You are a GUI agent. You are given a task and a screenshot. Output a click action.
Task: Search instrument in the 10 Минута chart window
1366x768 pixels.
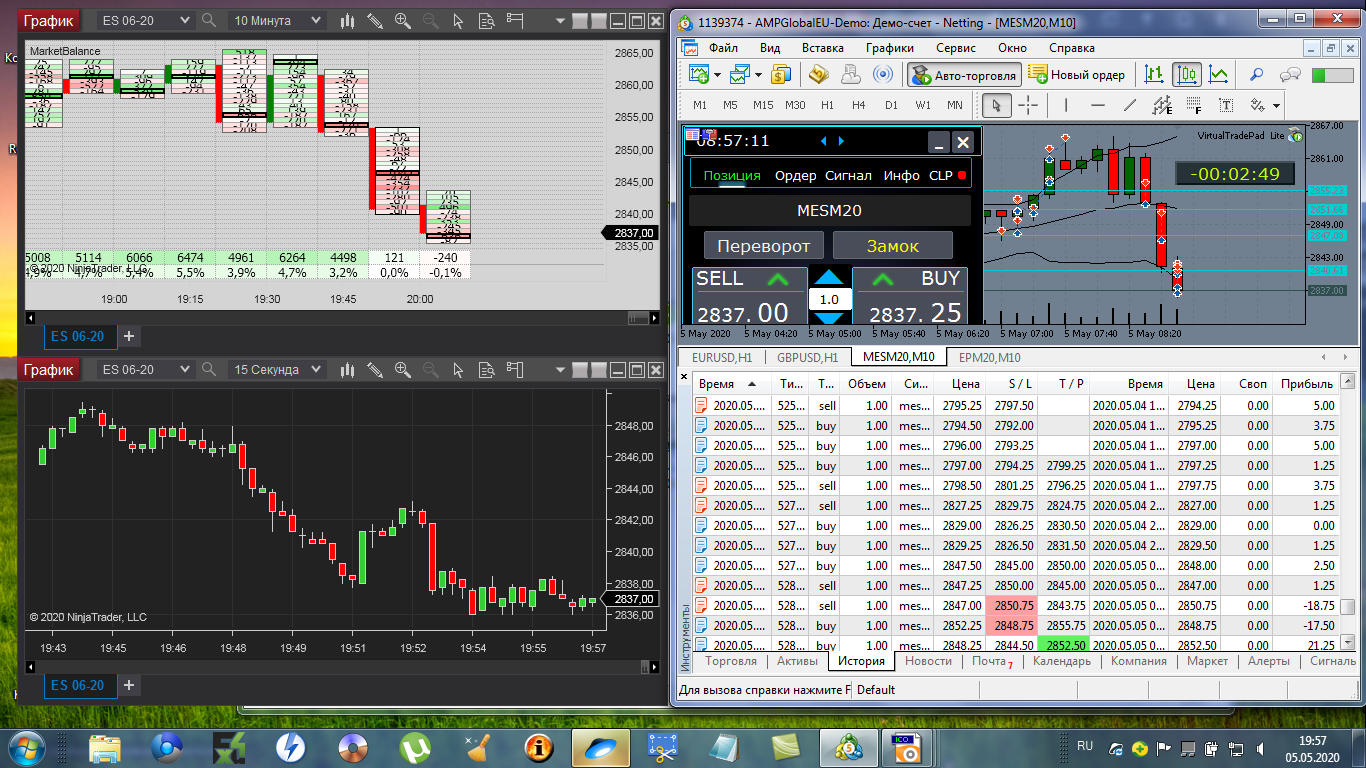(x=209, y=20)
